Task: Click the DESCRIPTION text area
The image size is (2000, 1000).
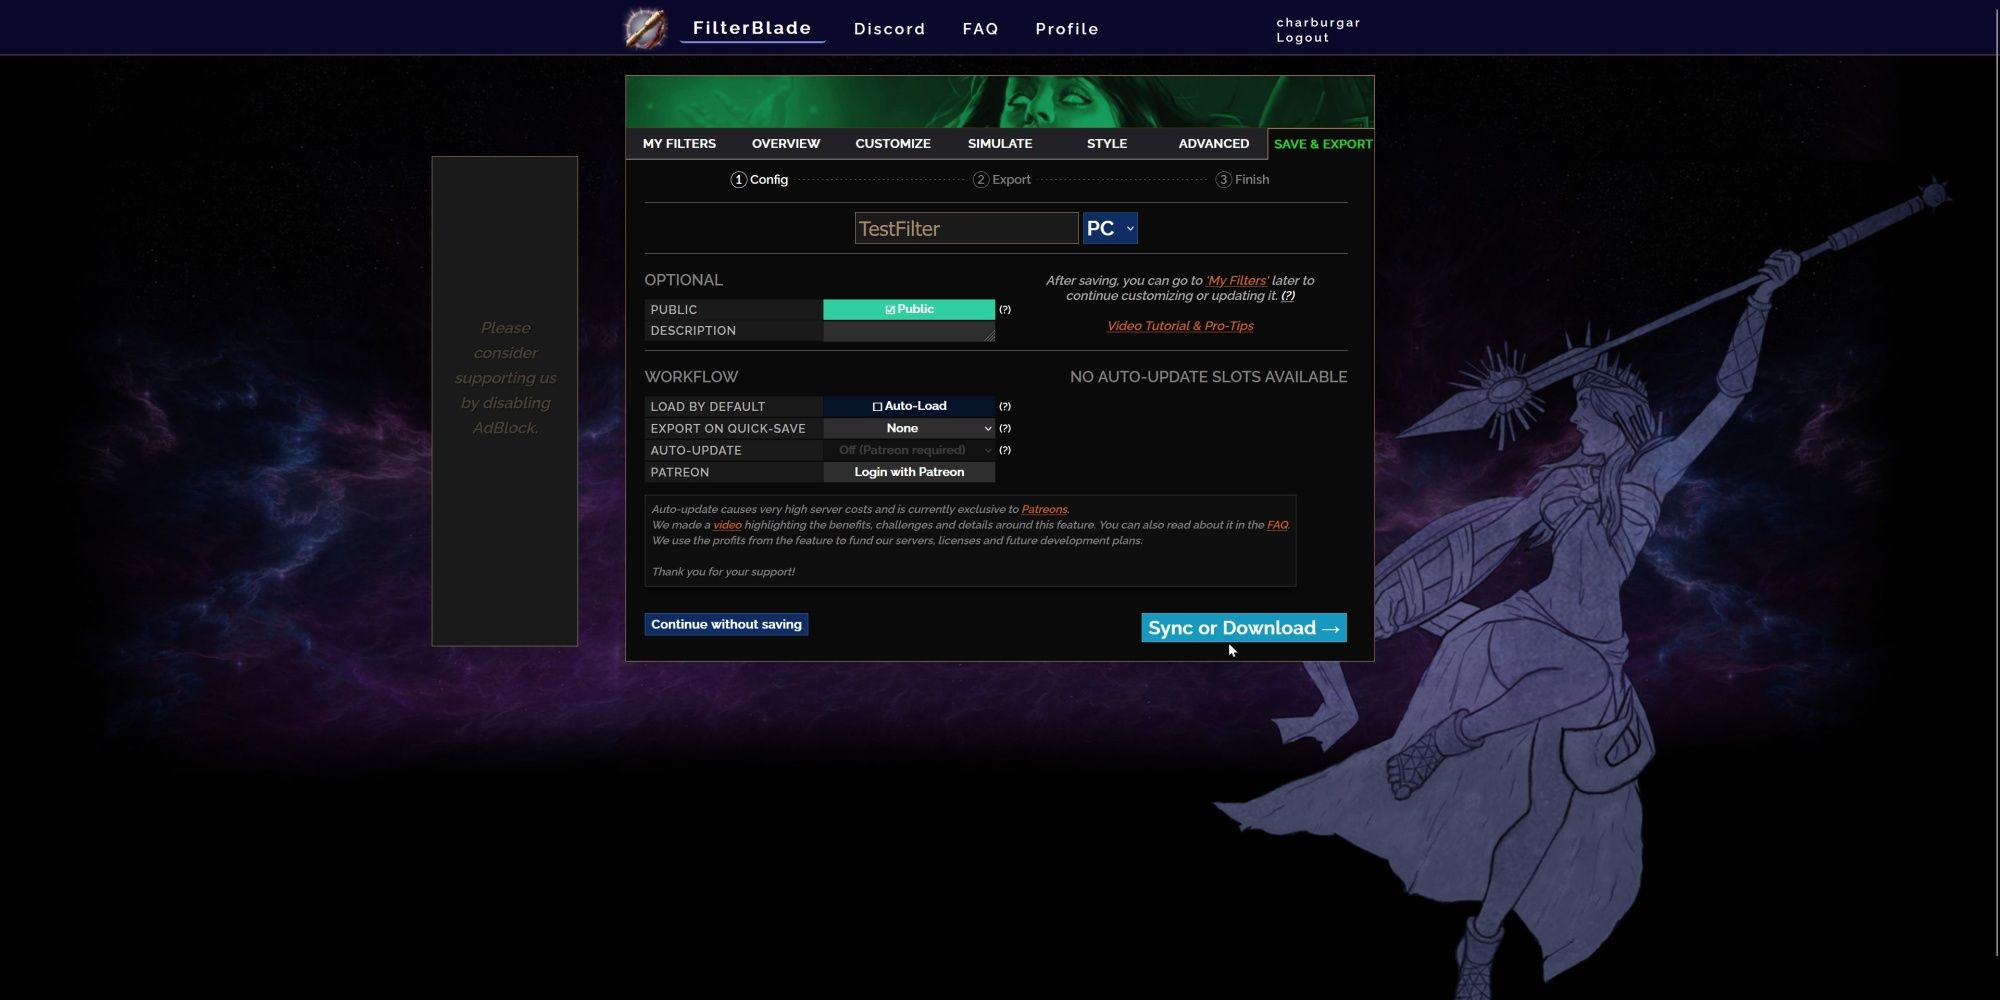Action: pos(908,330)
